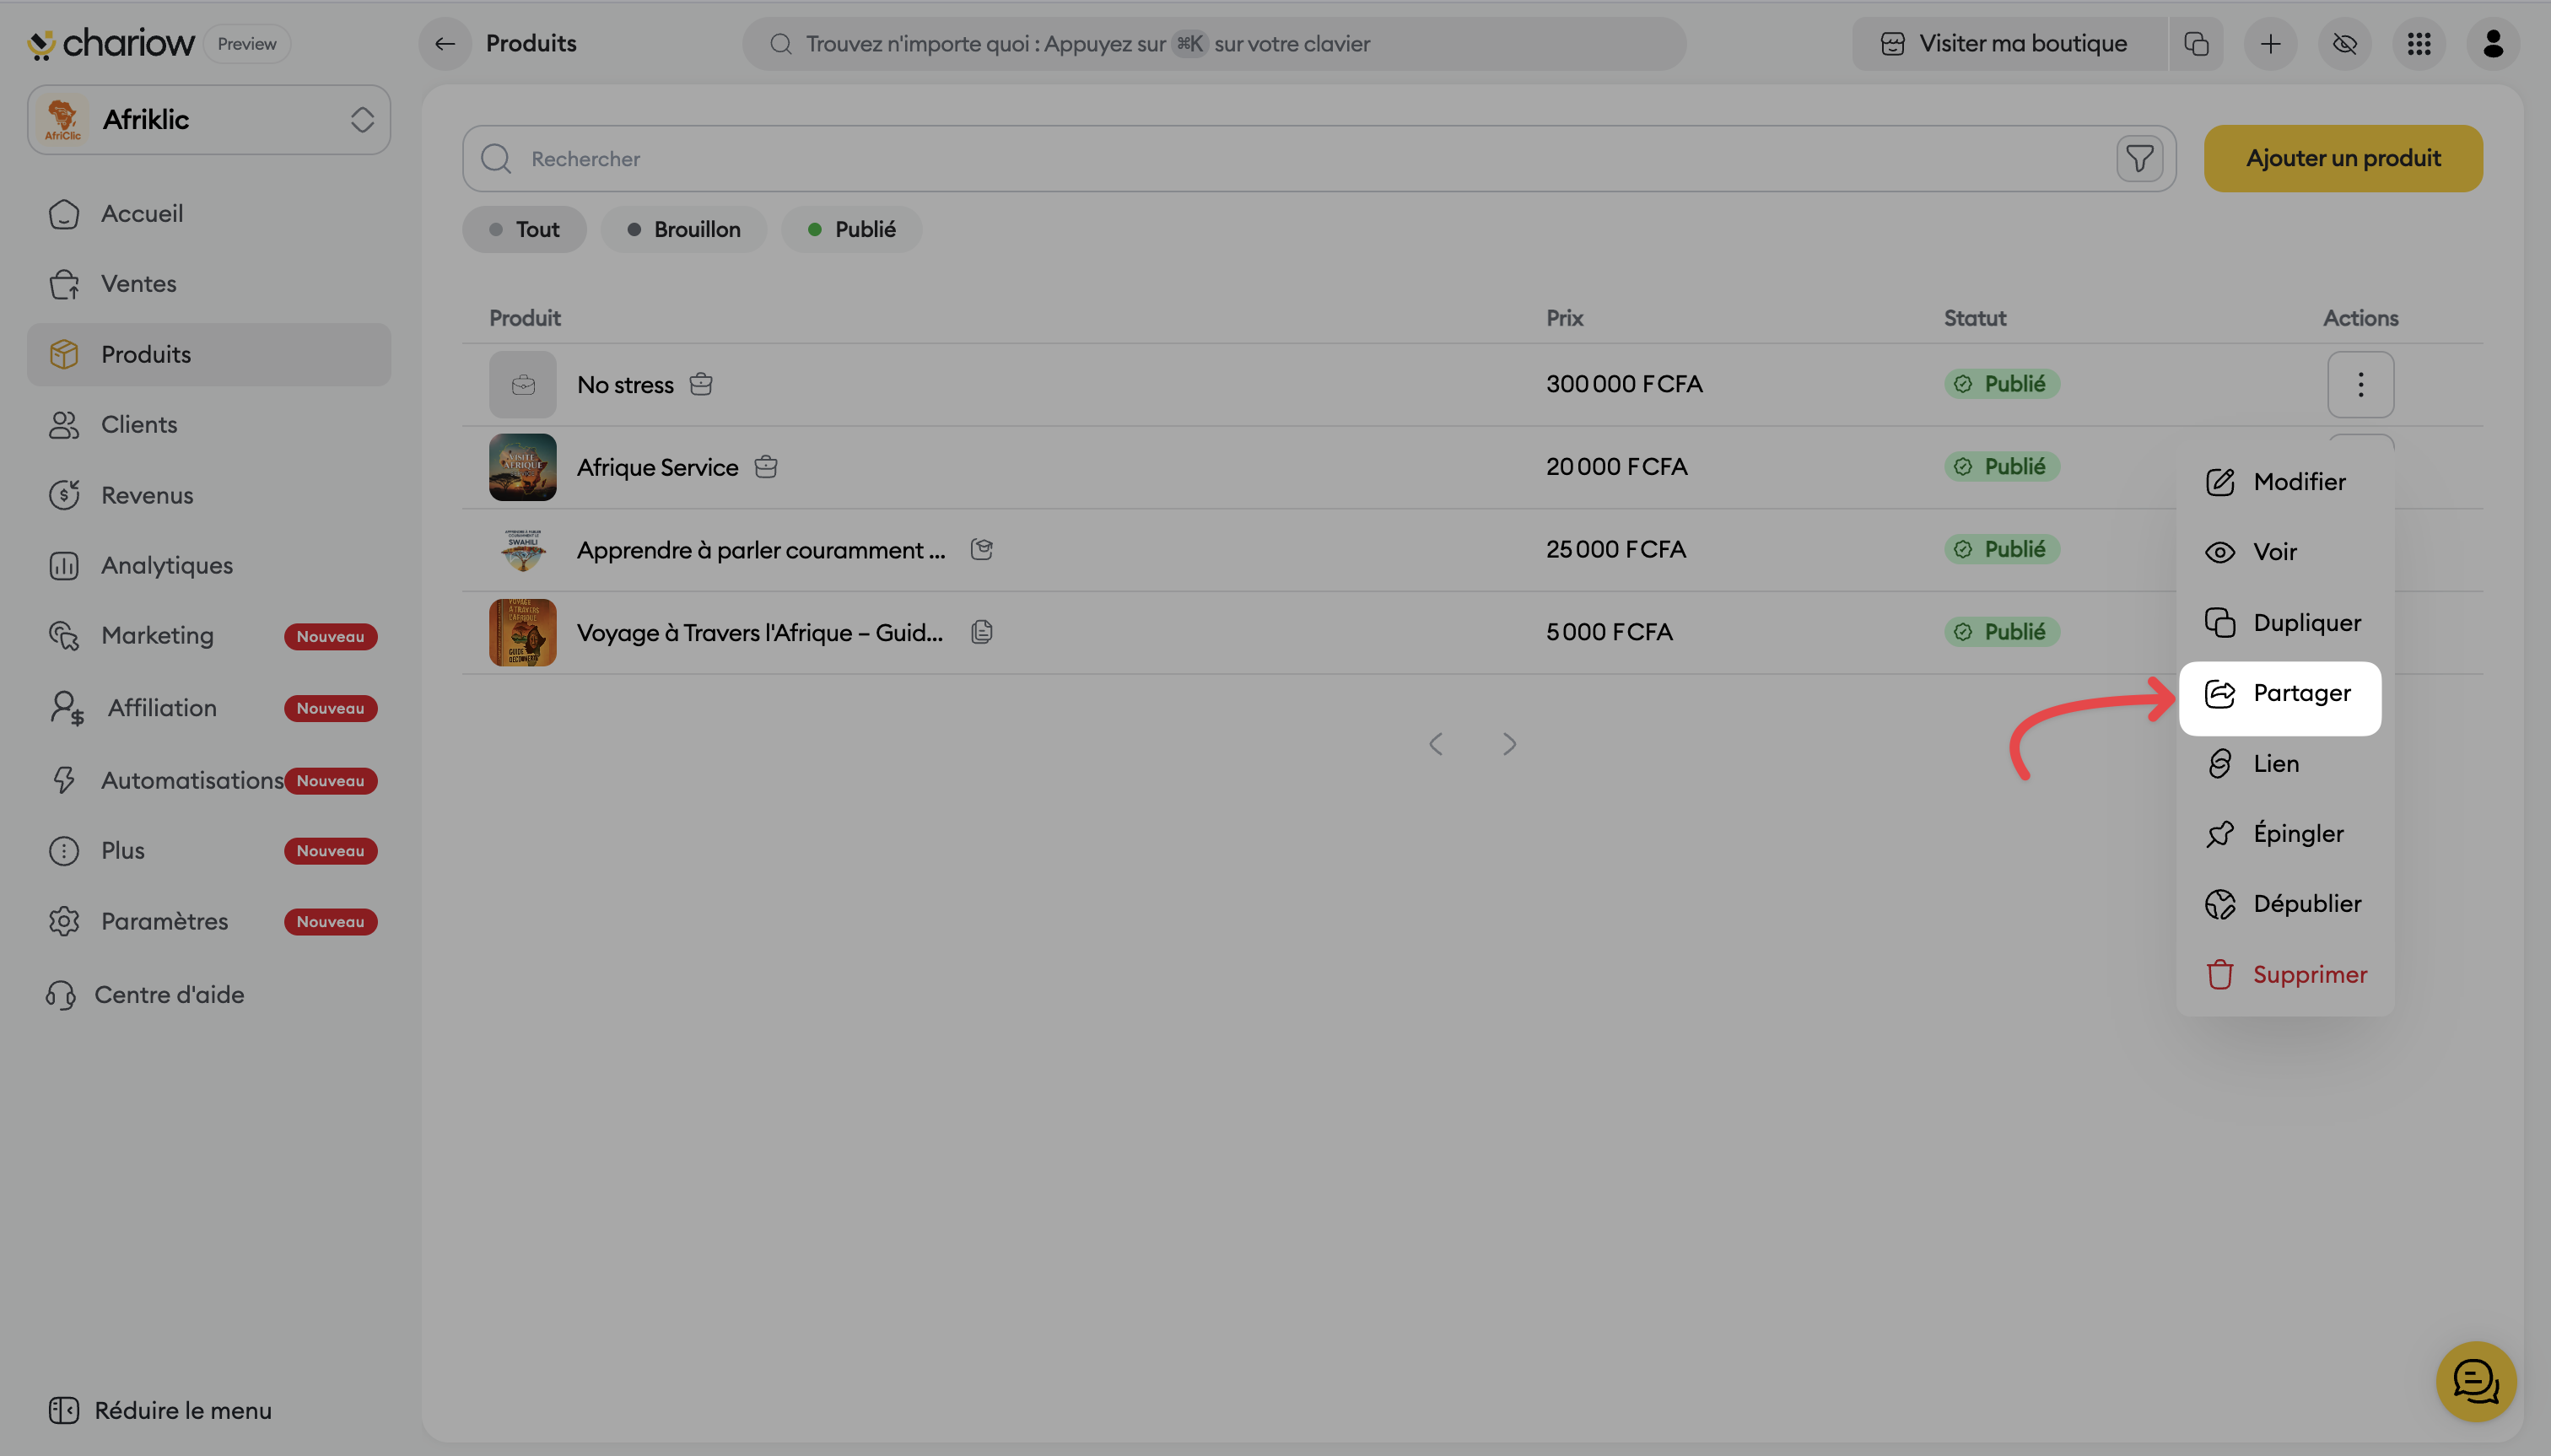
Task: Click the Afrique Service product thumbnail
Action: click(522, 467)
